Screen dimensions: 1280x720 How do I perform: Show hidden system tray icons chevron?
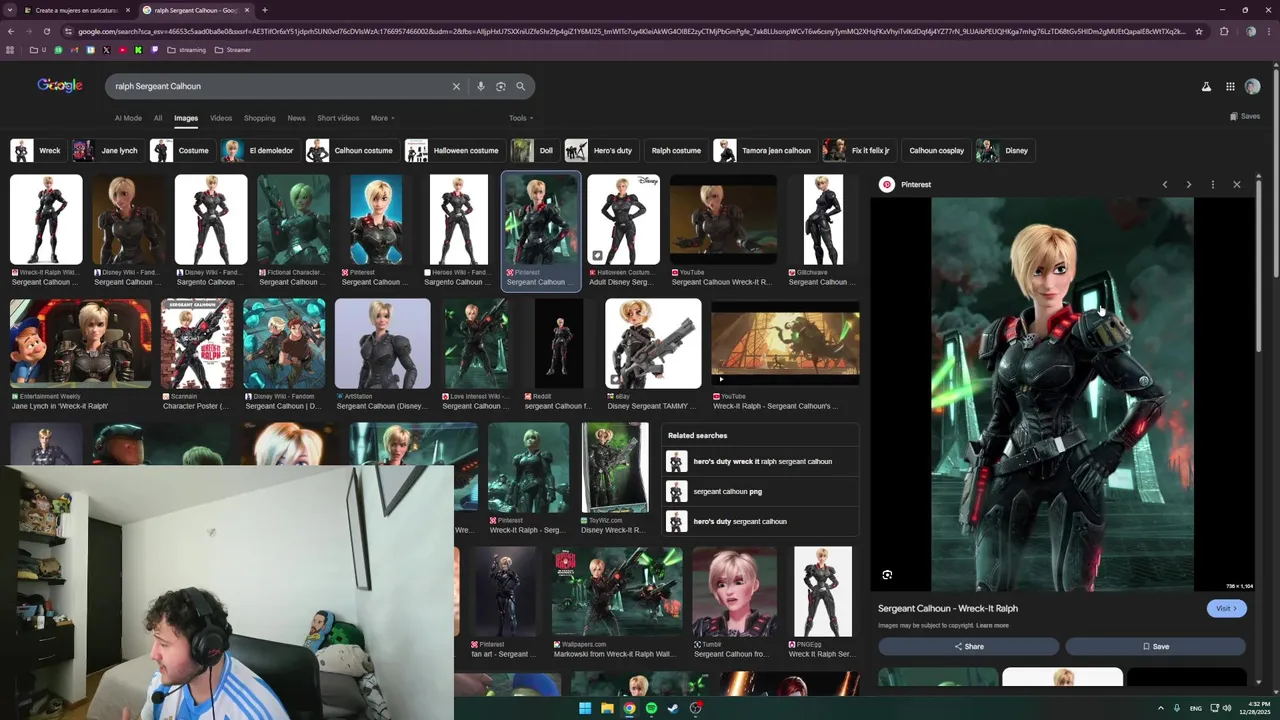(x=1161, y=708)
